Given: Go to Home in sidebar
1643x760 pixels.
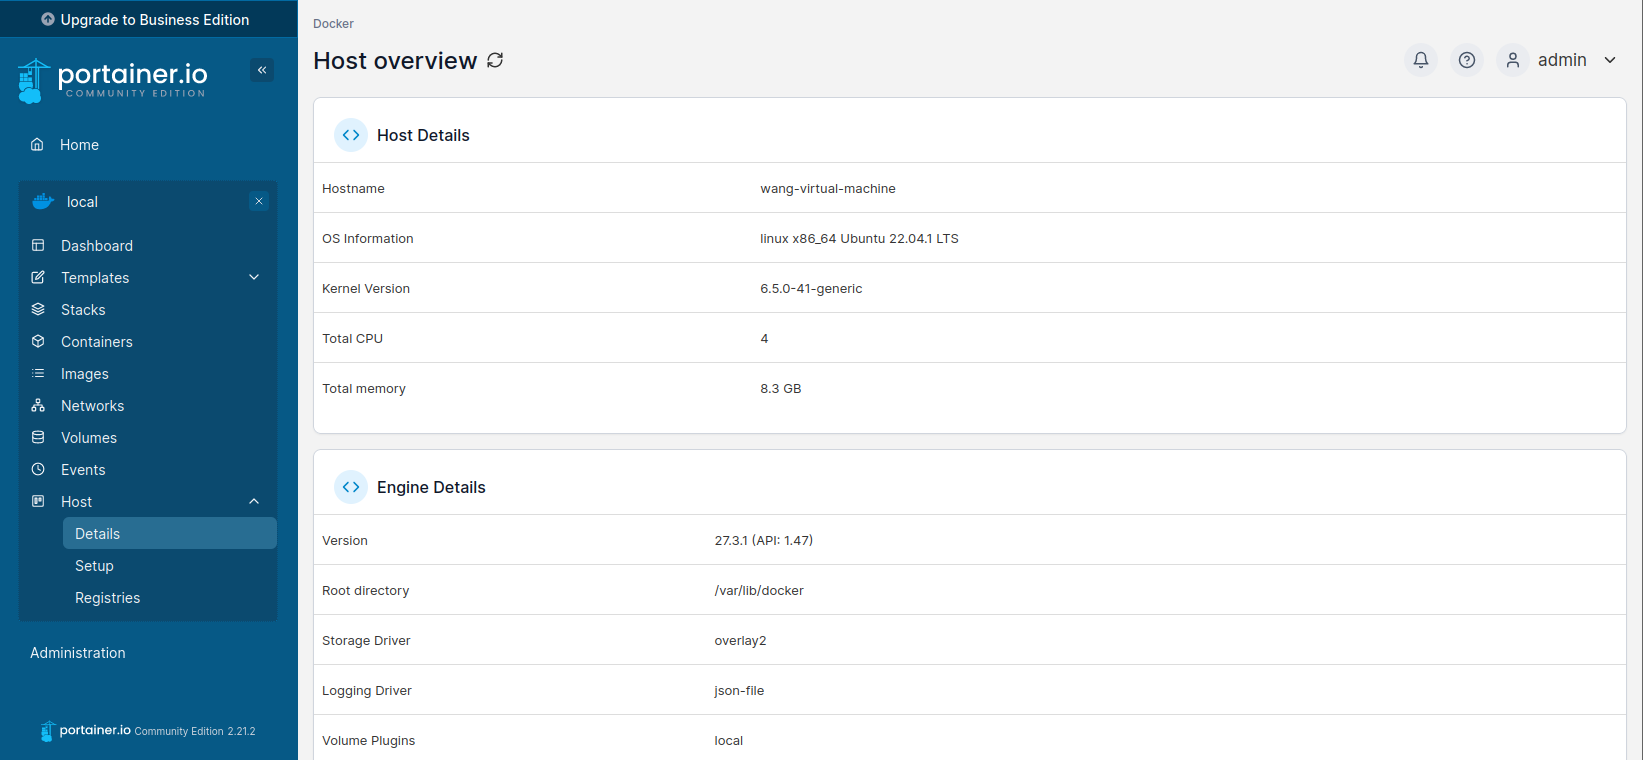Looking at the screenshot, I should [79, 145].
